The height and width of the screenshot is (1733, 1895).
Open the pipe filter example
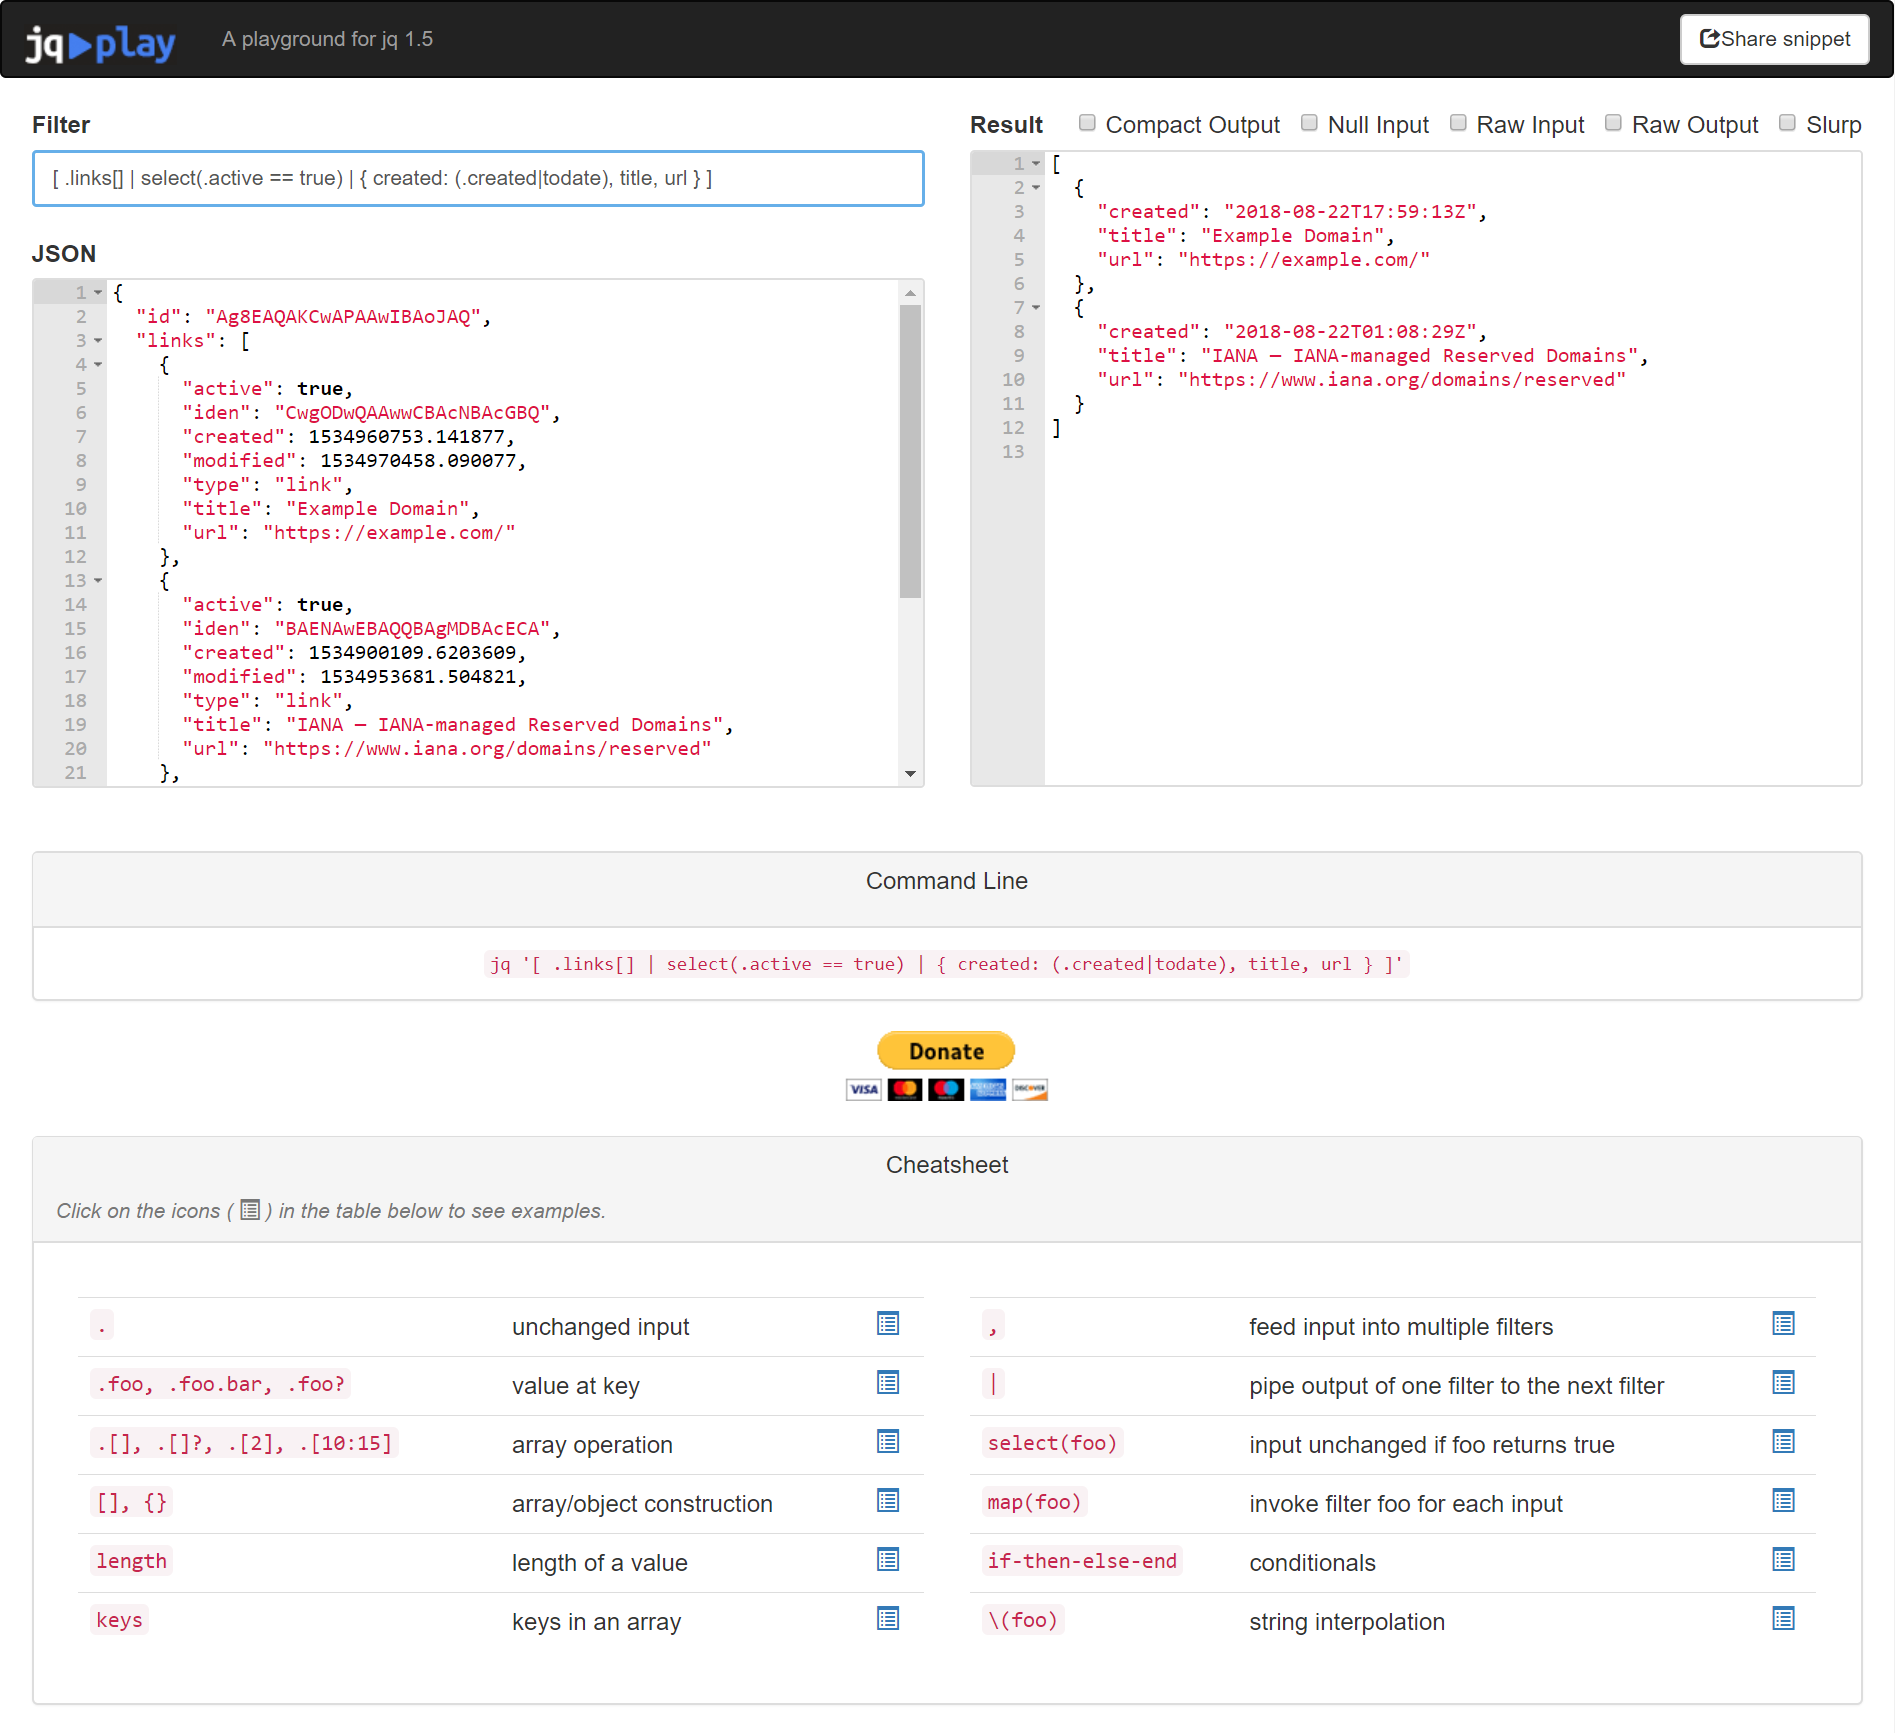tap(1784, 1383)
